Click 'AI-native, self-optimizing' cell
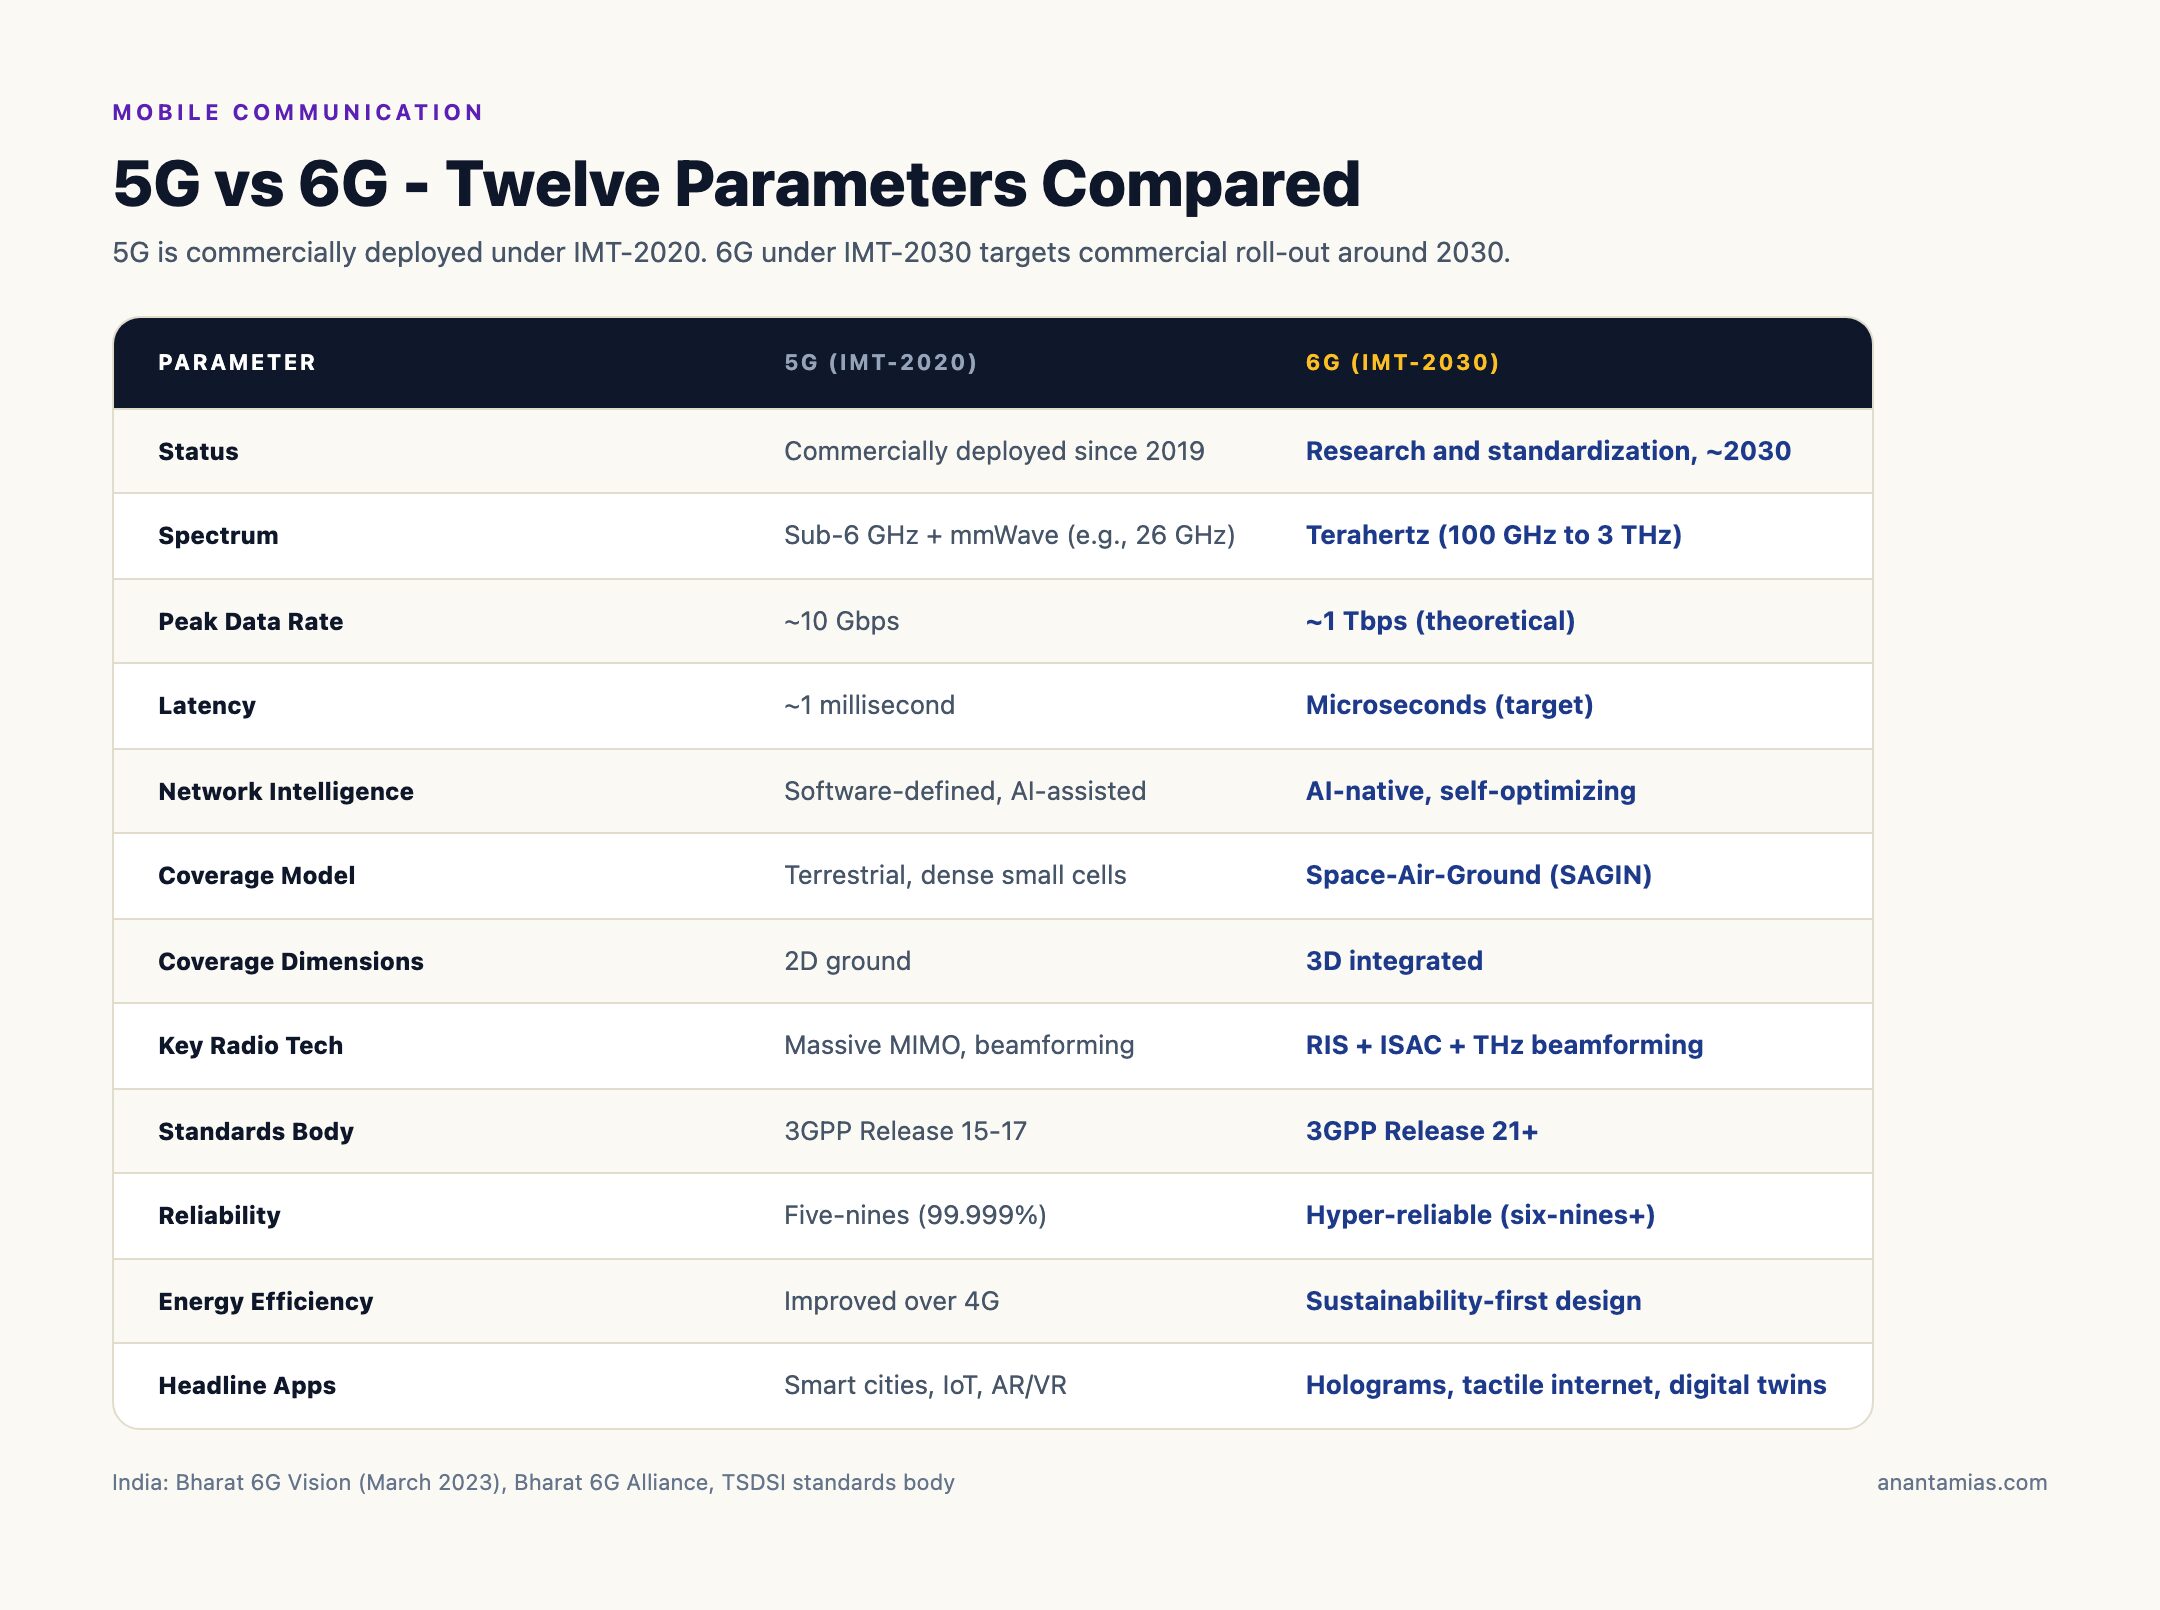 point(1471,791)
